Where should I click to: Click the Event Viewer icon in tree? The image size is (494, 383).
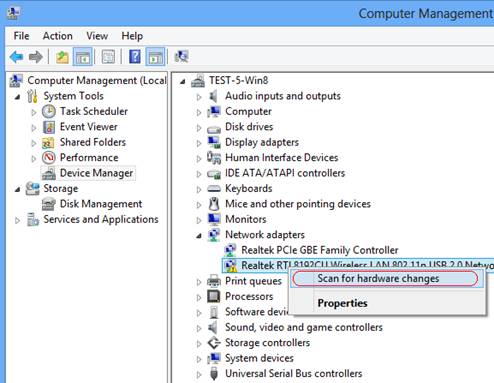pyautogui.click(x=49, y=127)
